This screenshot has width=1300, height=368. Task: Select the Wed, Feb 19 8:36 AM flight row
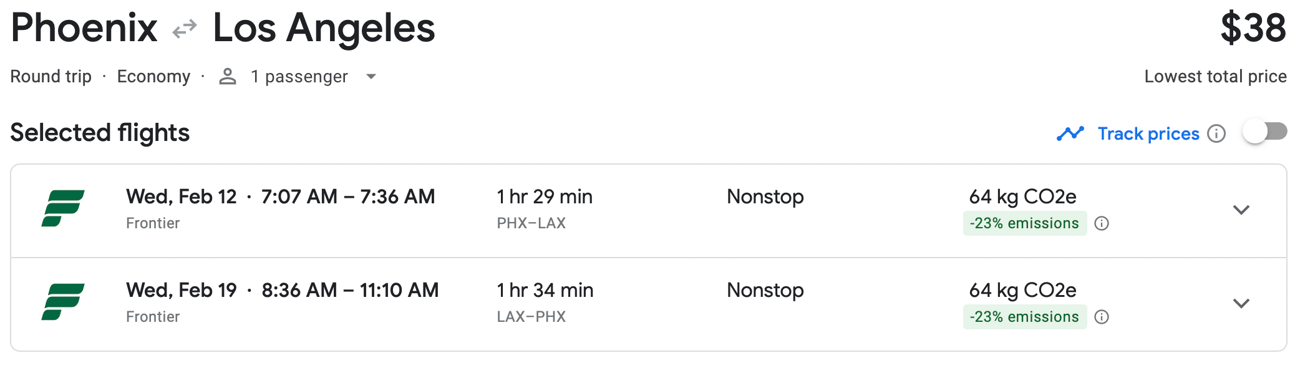point(648,304)
